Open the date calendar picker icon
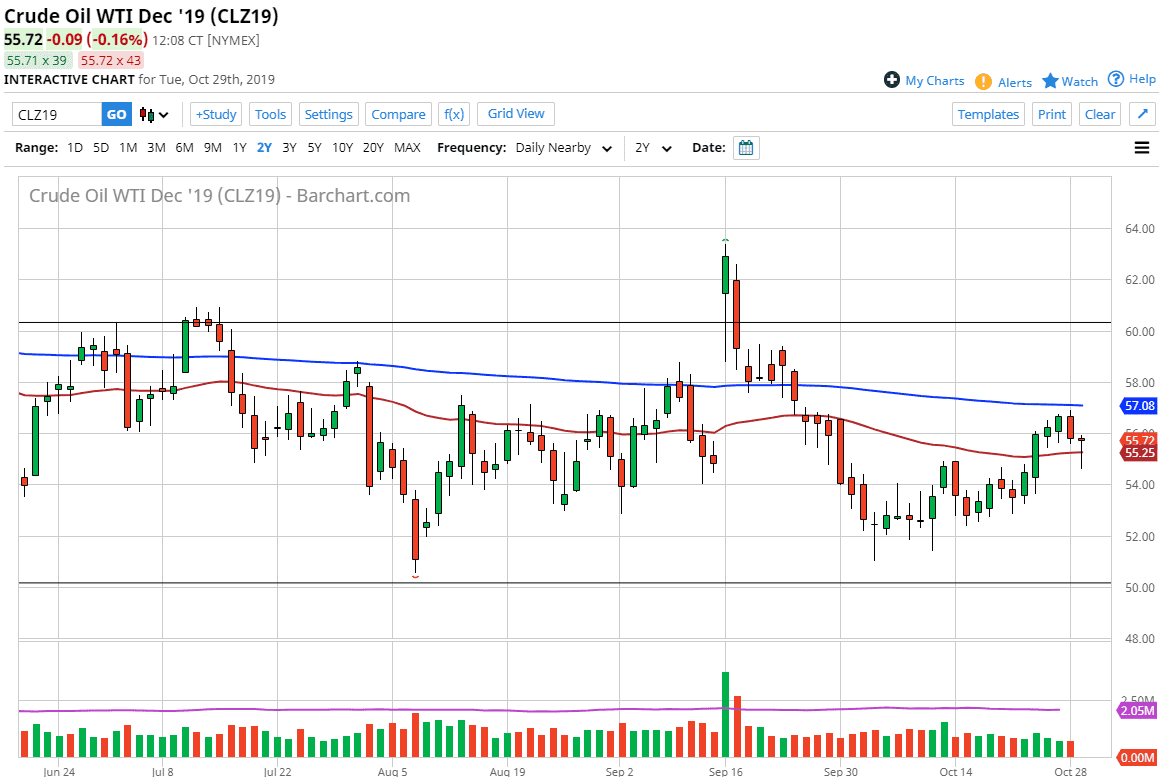Screen dimensions: 1163x777 (745, 148)
